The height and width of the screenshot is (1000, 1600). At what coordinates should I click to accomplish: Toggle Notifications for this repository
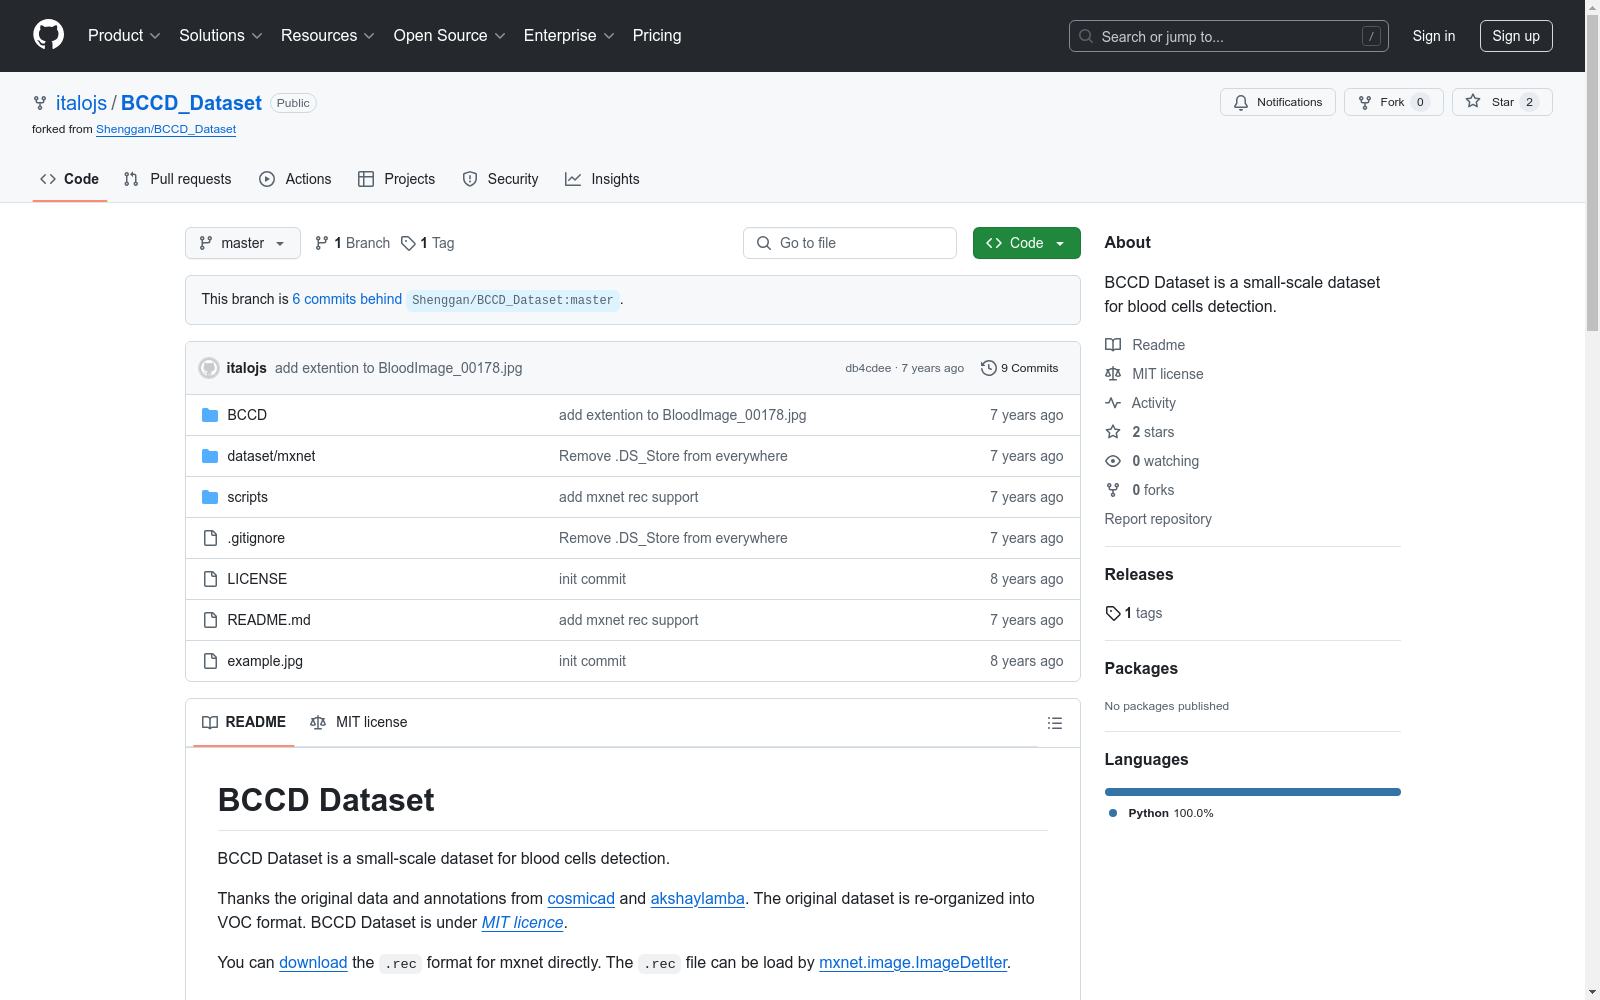pos(1277,102)
